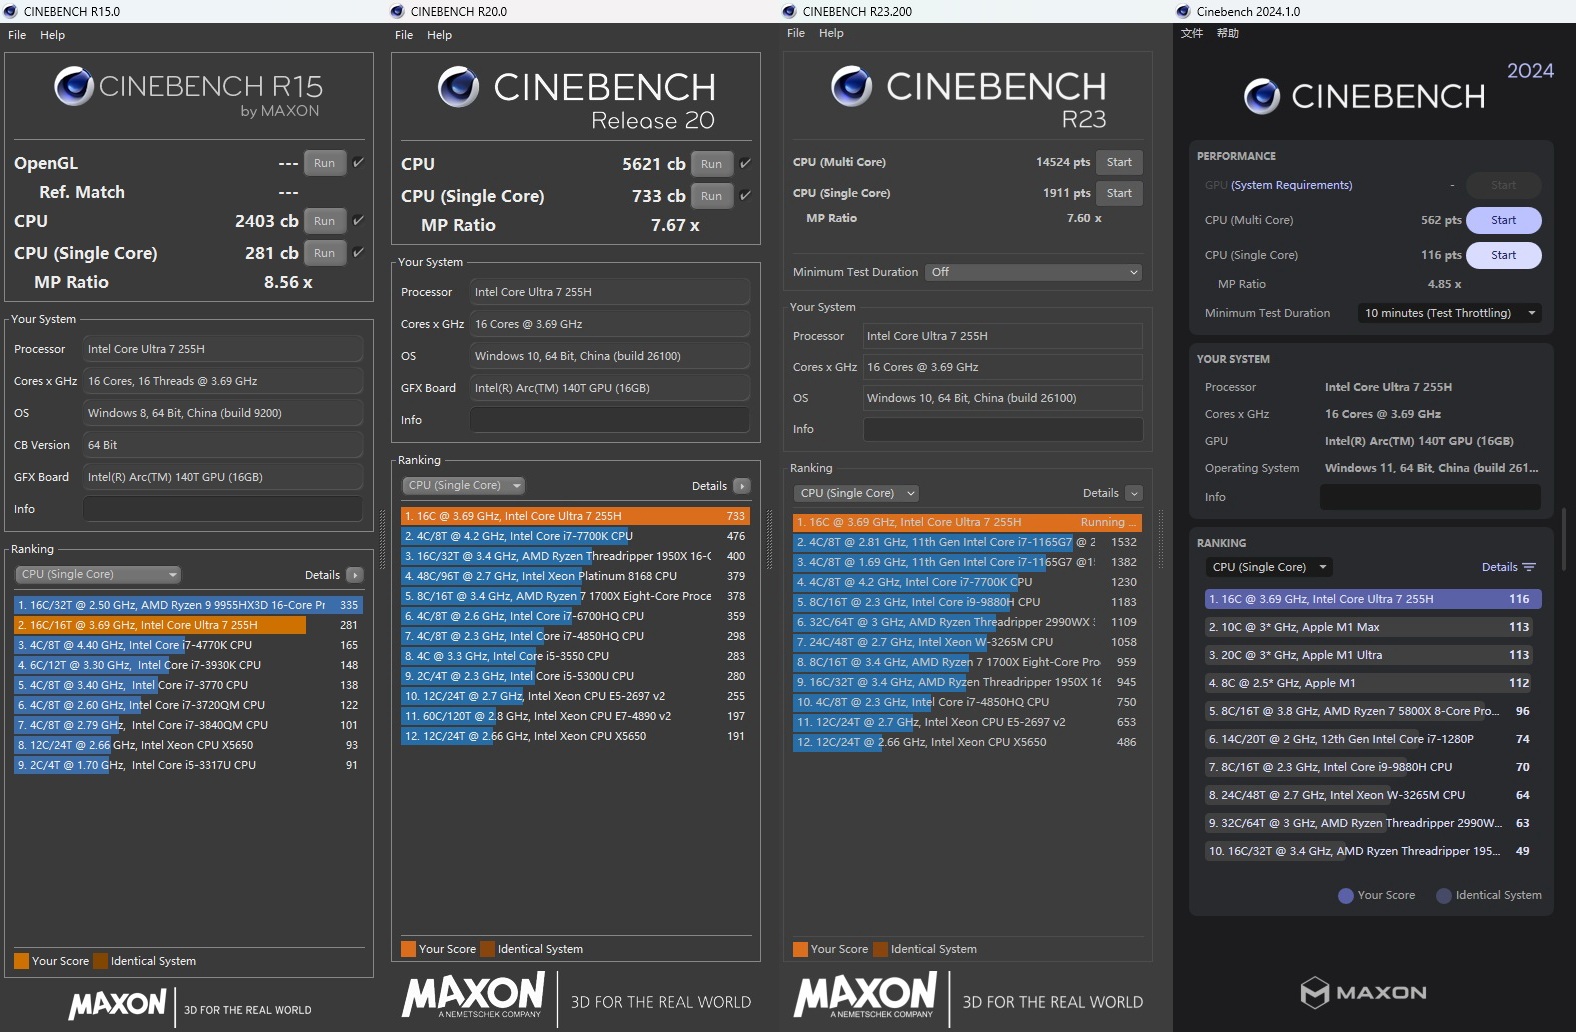The width and height of the screenshot is (1576, 1032).
Task: Toggle R20 CPU Single Core checkmark
Action: pos(745,195)
